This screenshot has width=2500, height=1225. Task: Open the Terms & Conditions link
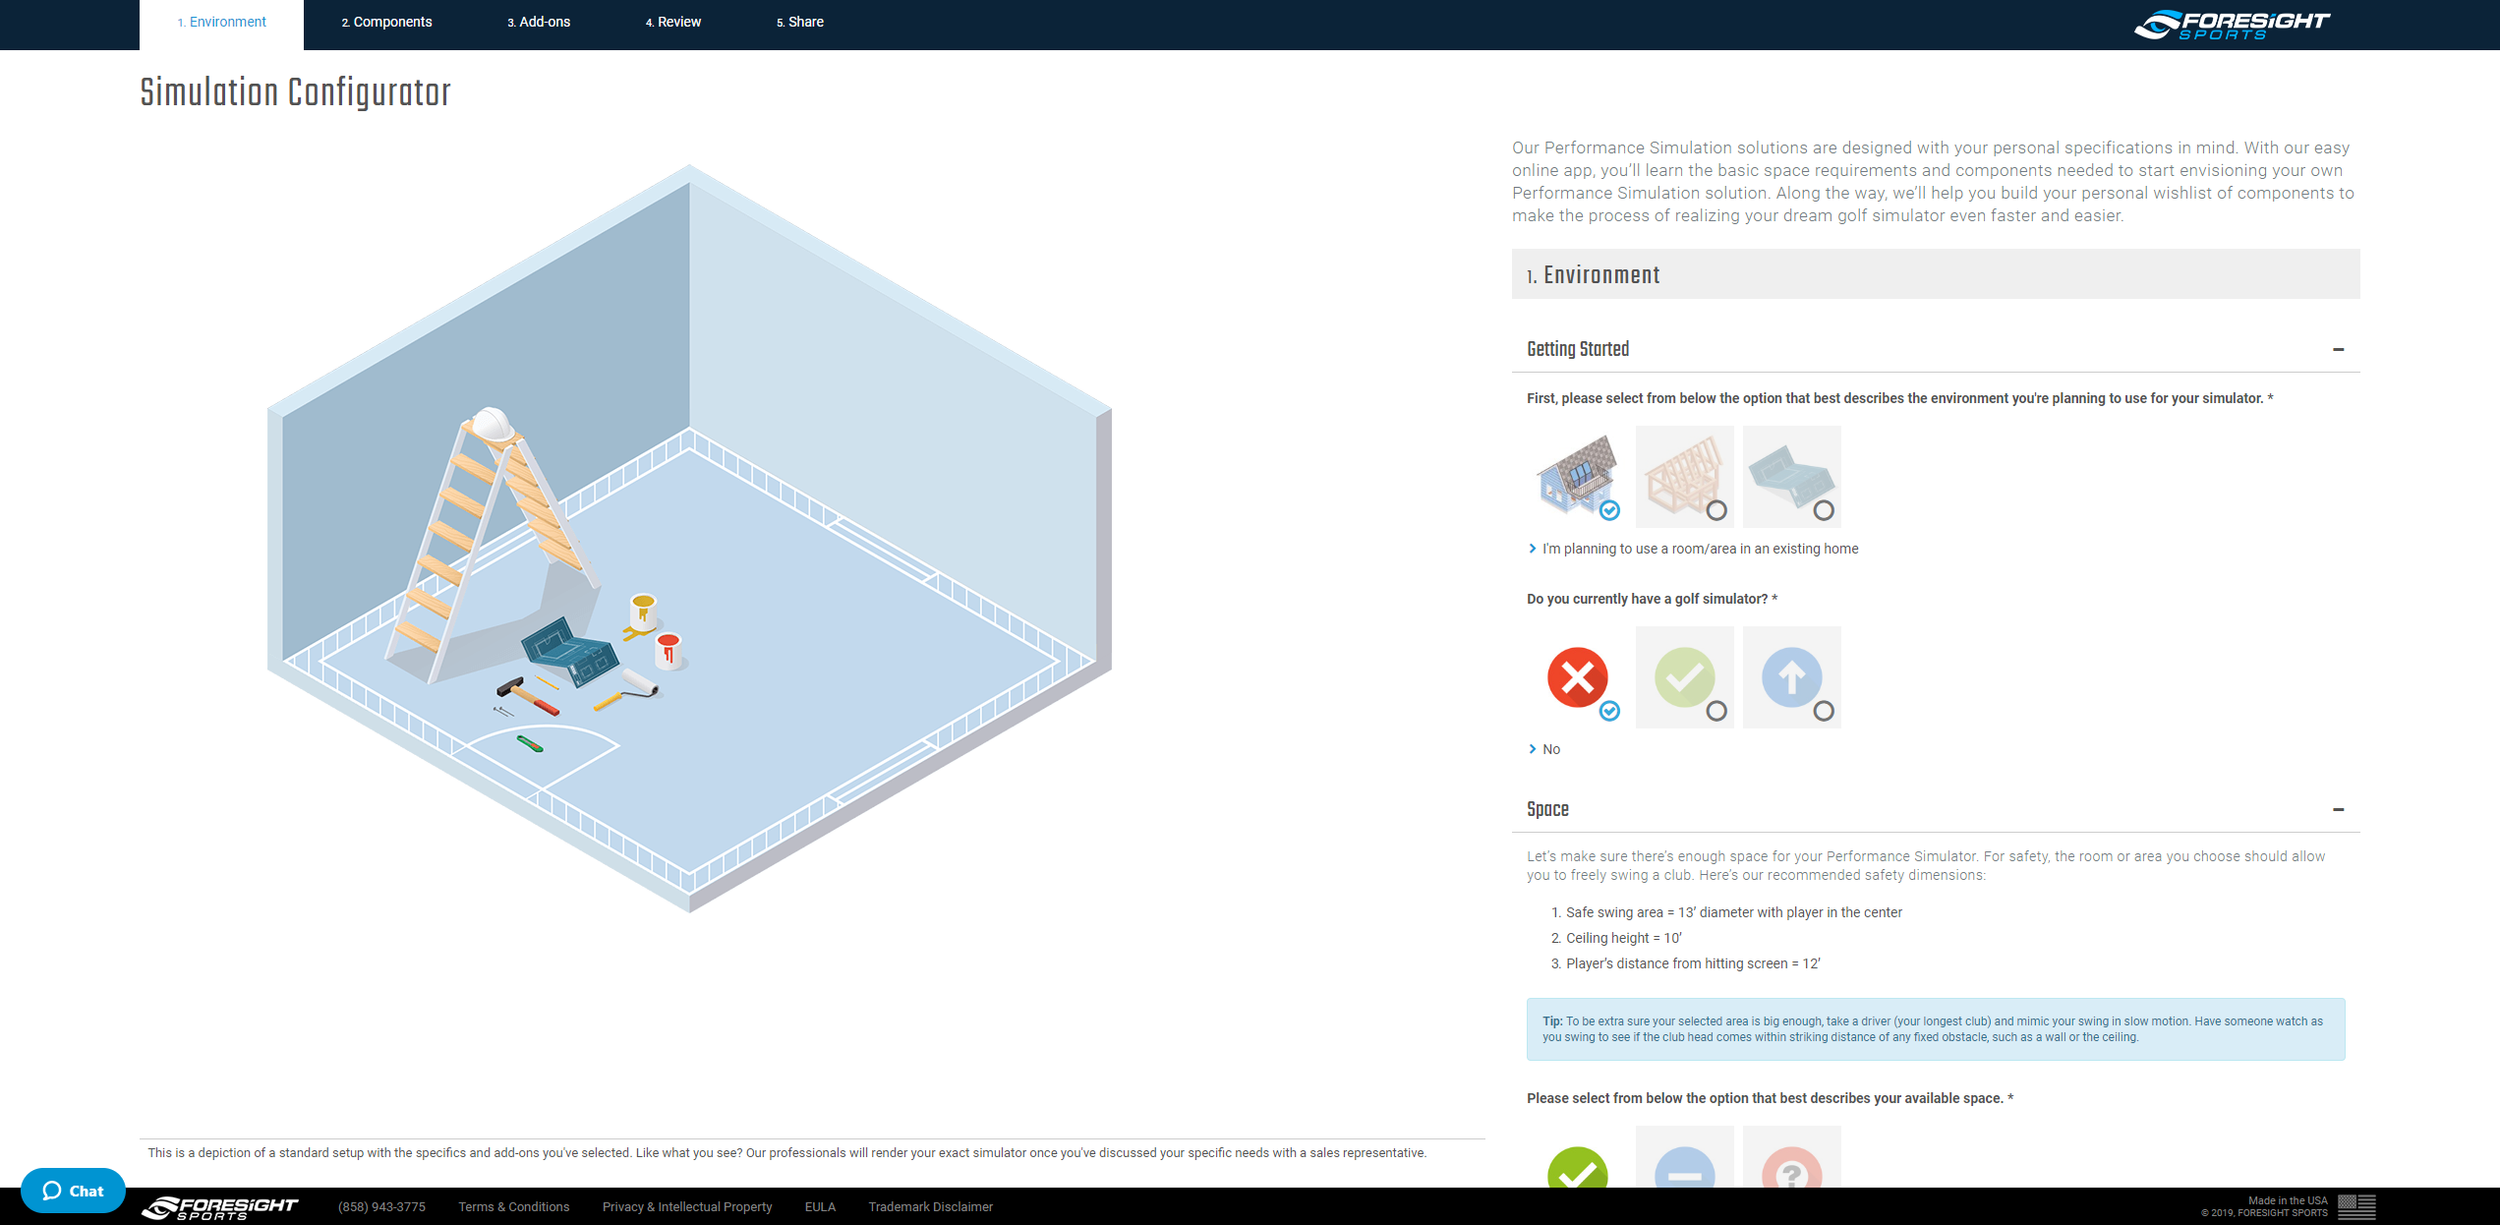tap(513, 1207)
